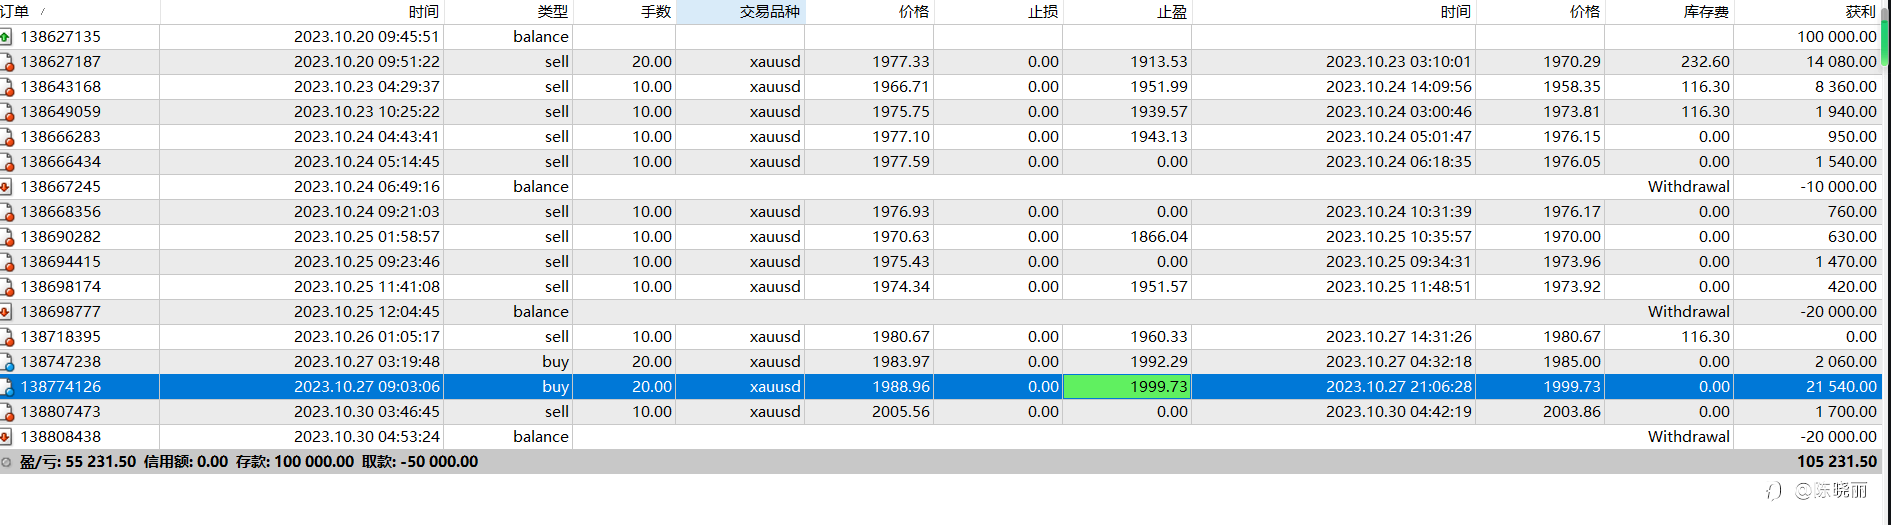1891x525 pixels.
Task: Select order number 138774126
Action: (60, 387)
